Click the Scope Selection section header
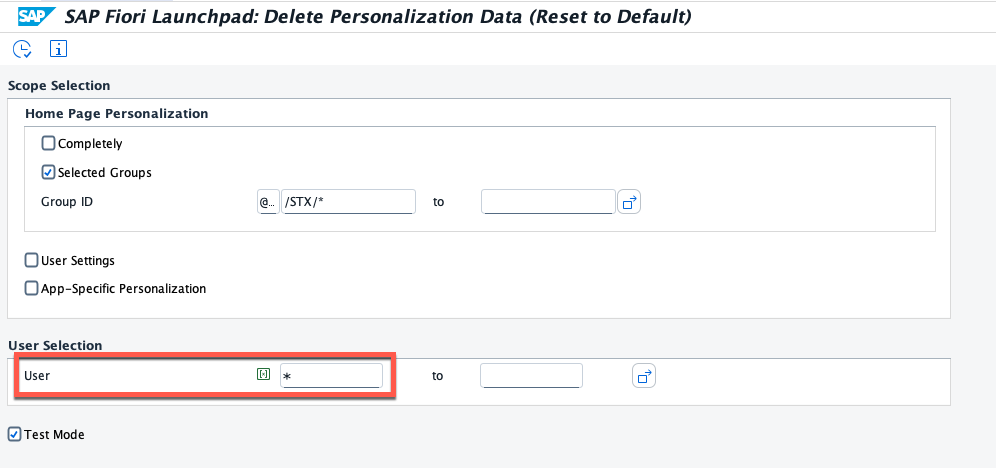Image resolution: width=996 pixels, height=468 pixels. click(59, 86)
